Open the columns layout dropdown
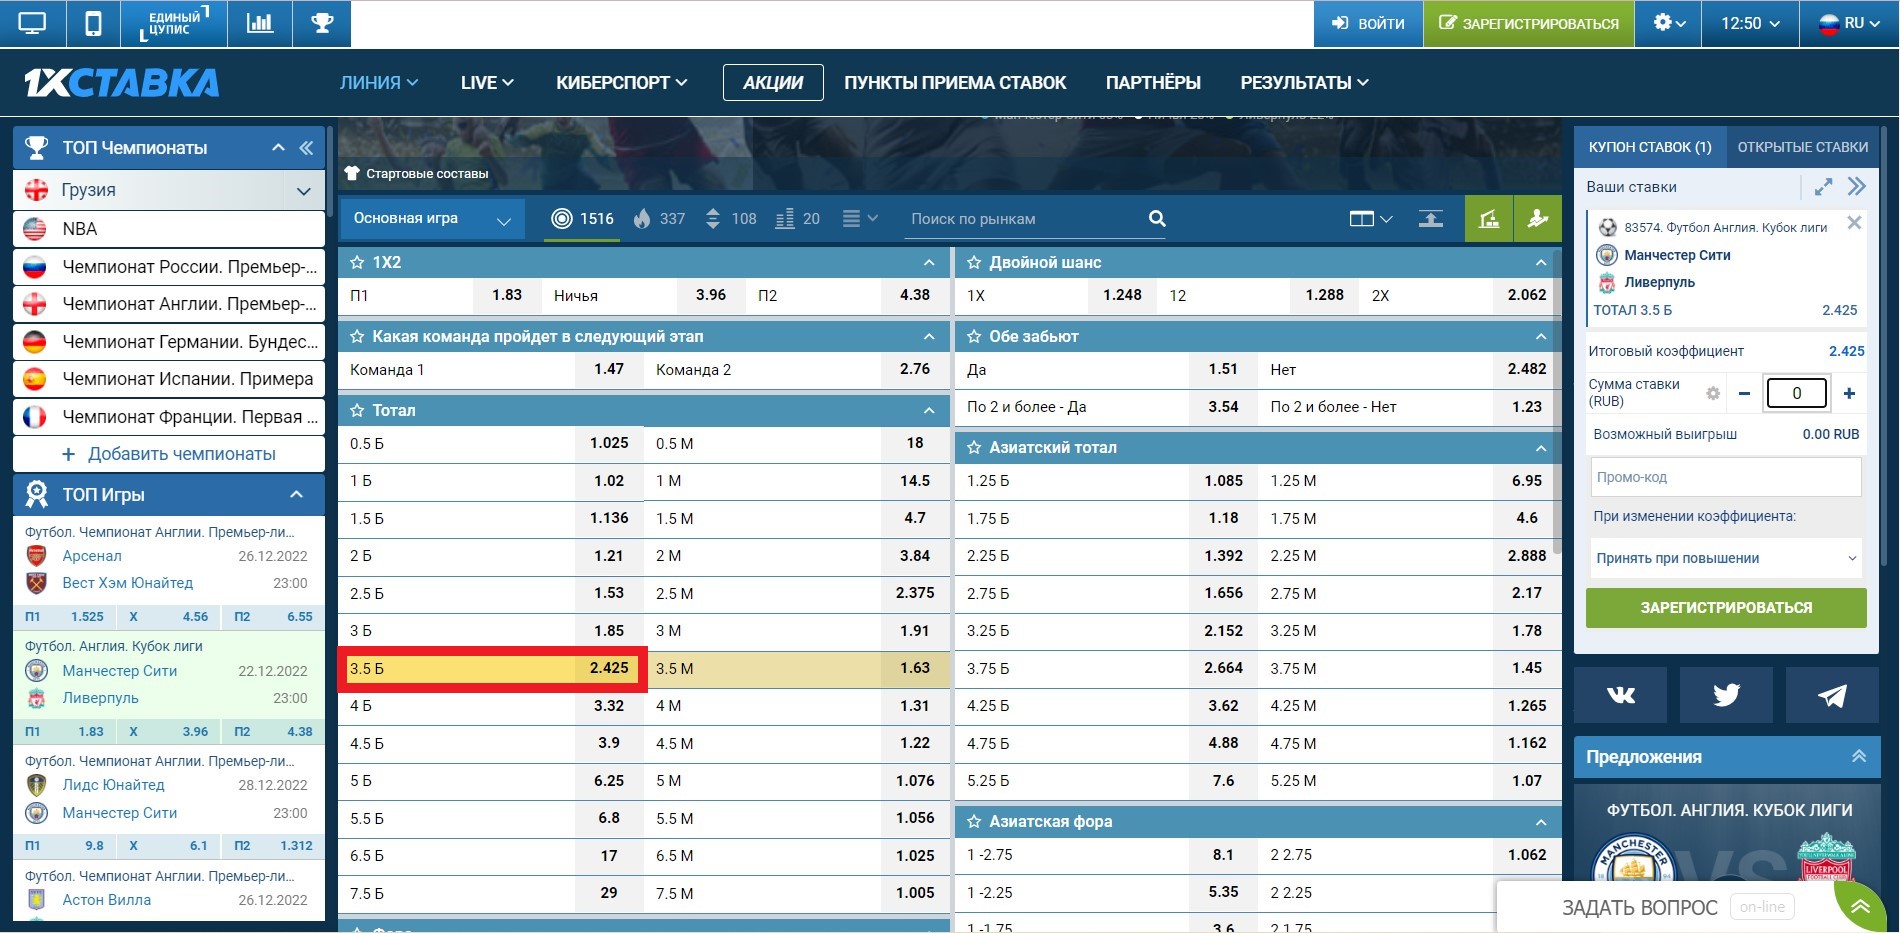The height and width of the screenshot is (933, 1900). [1370, 219]
